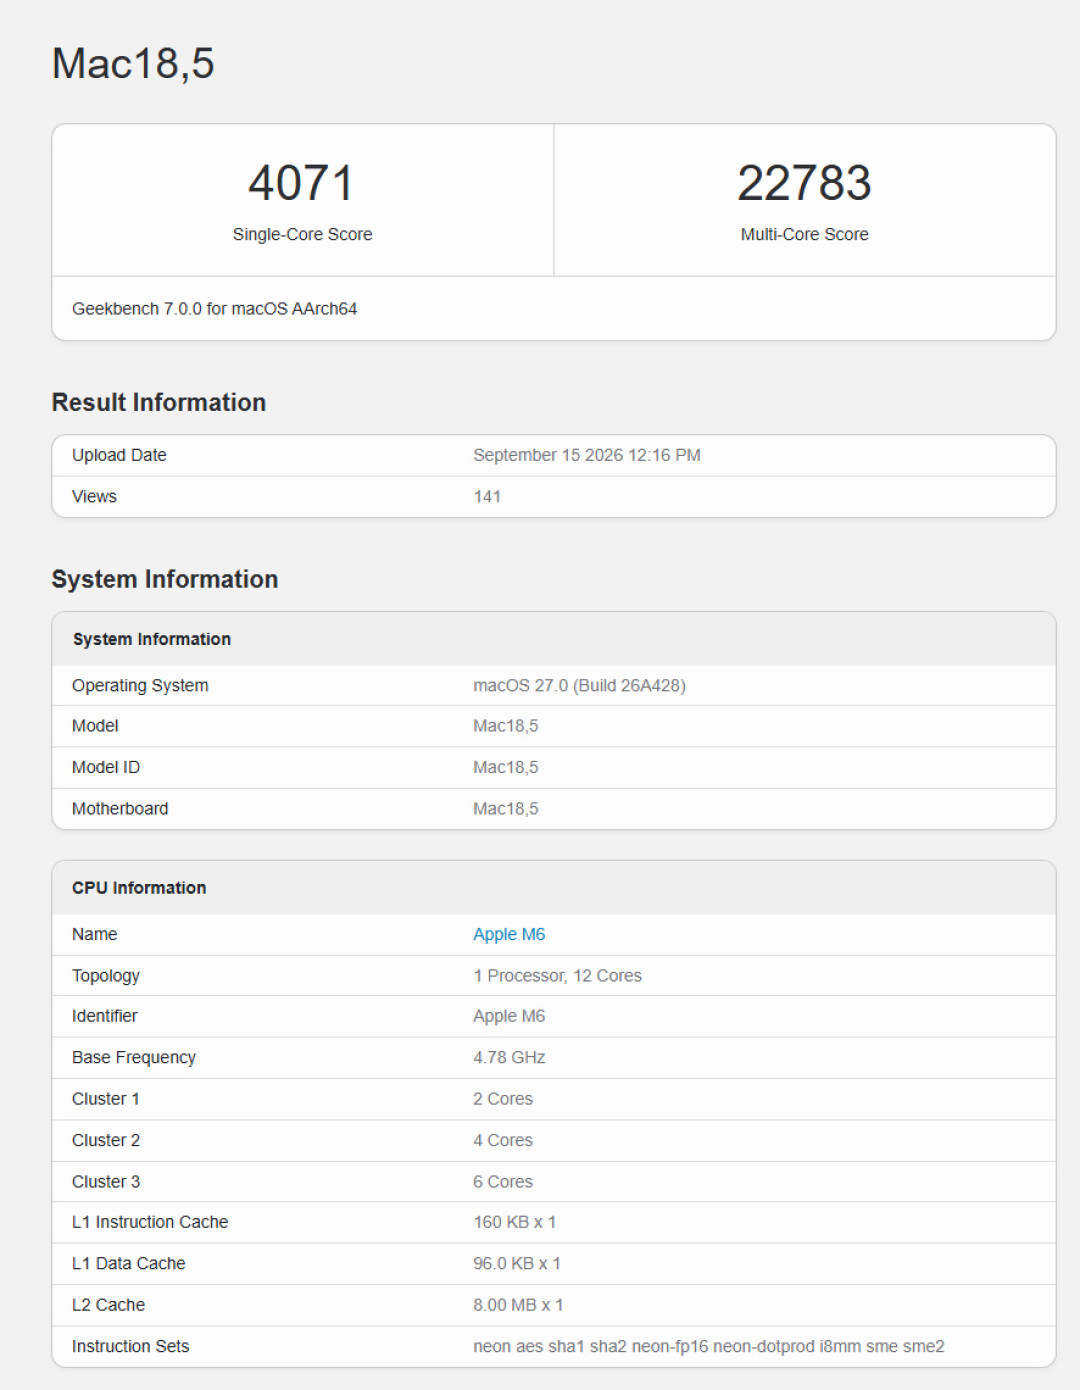Select the Mac18,5 value in the Model row

coord(505,726)
